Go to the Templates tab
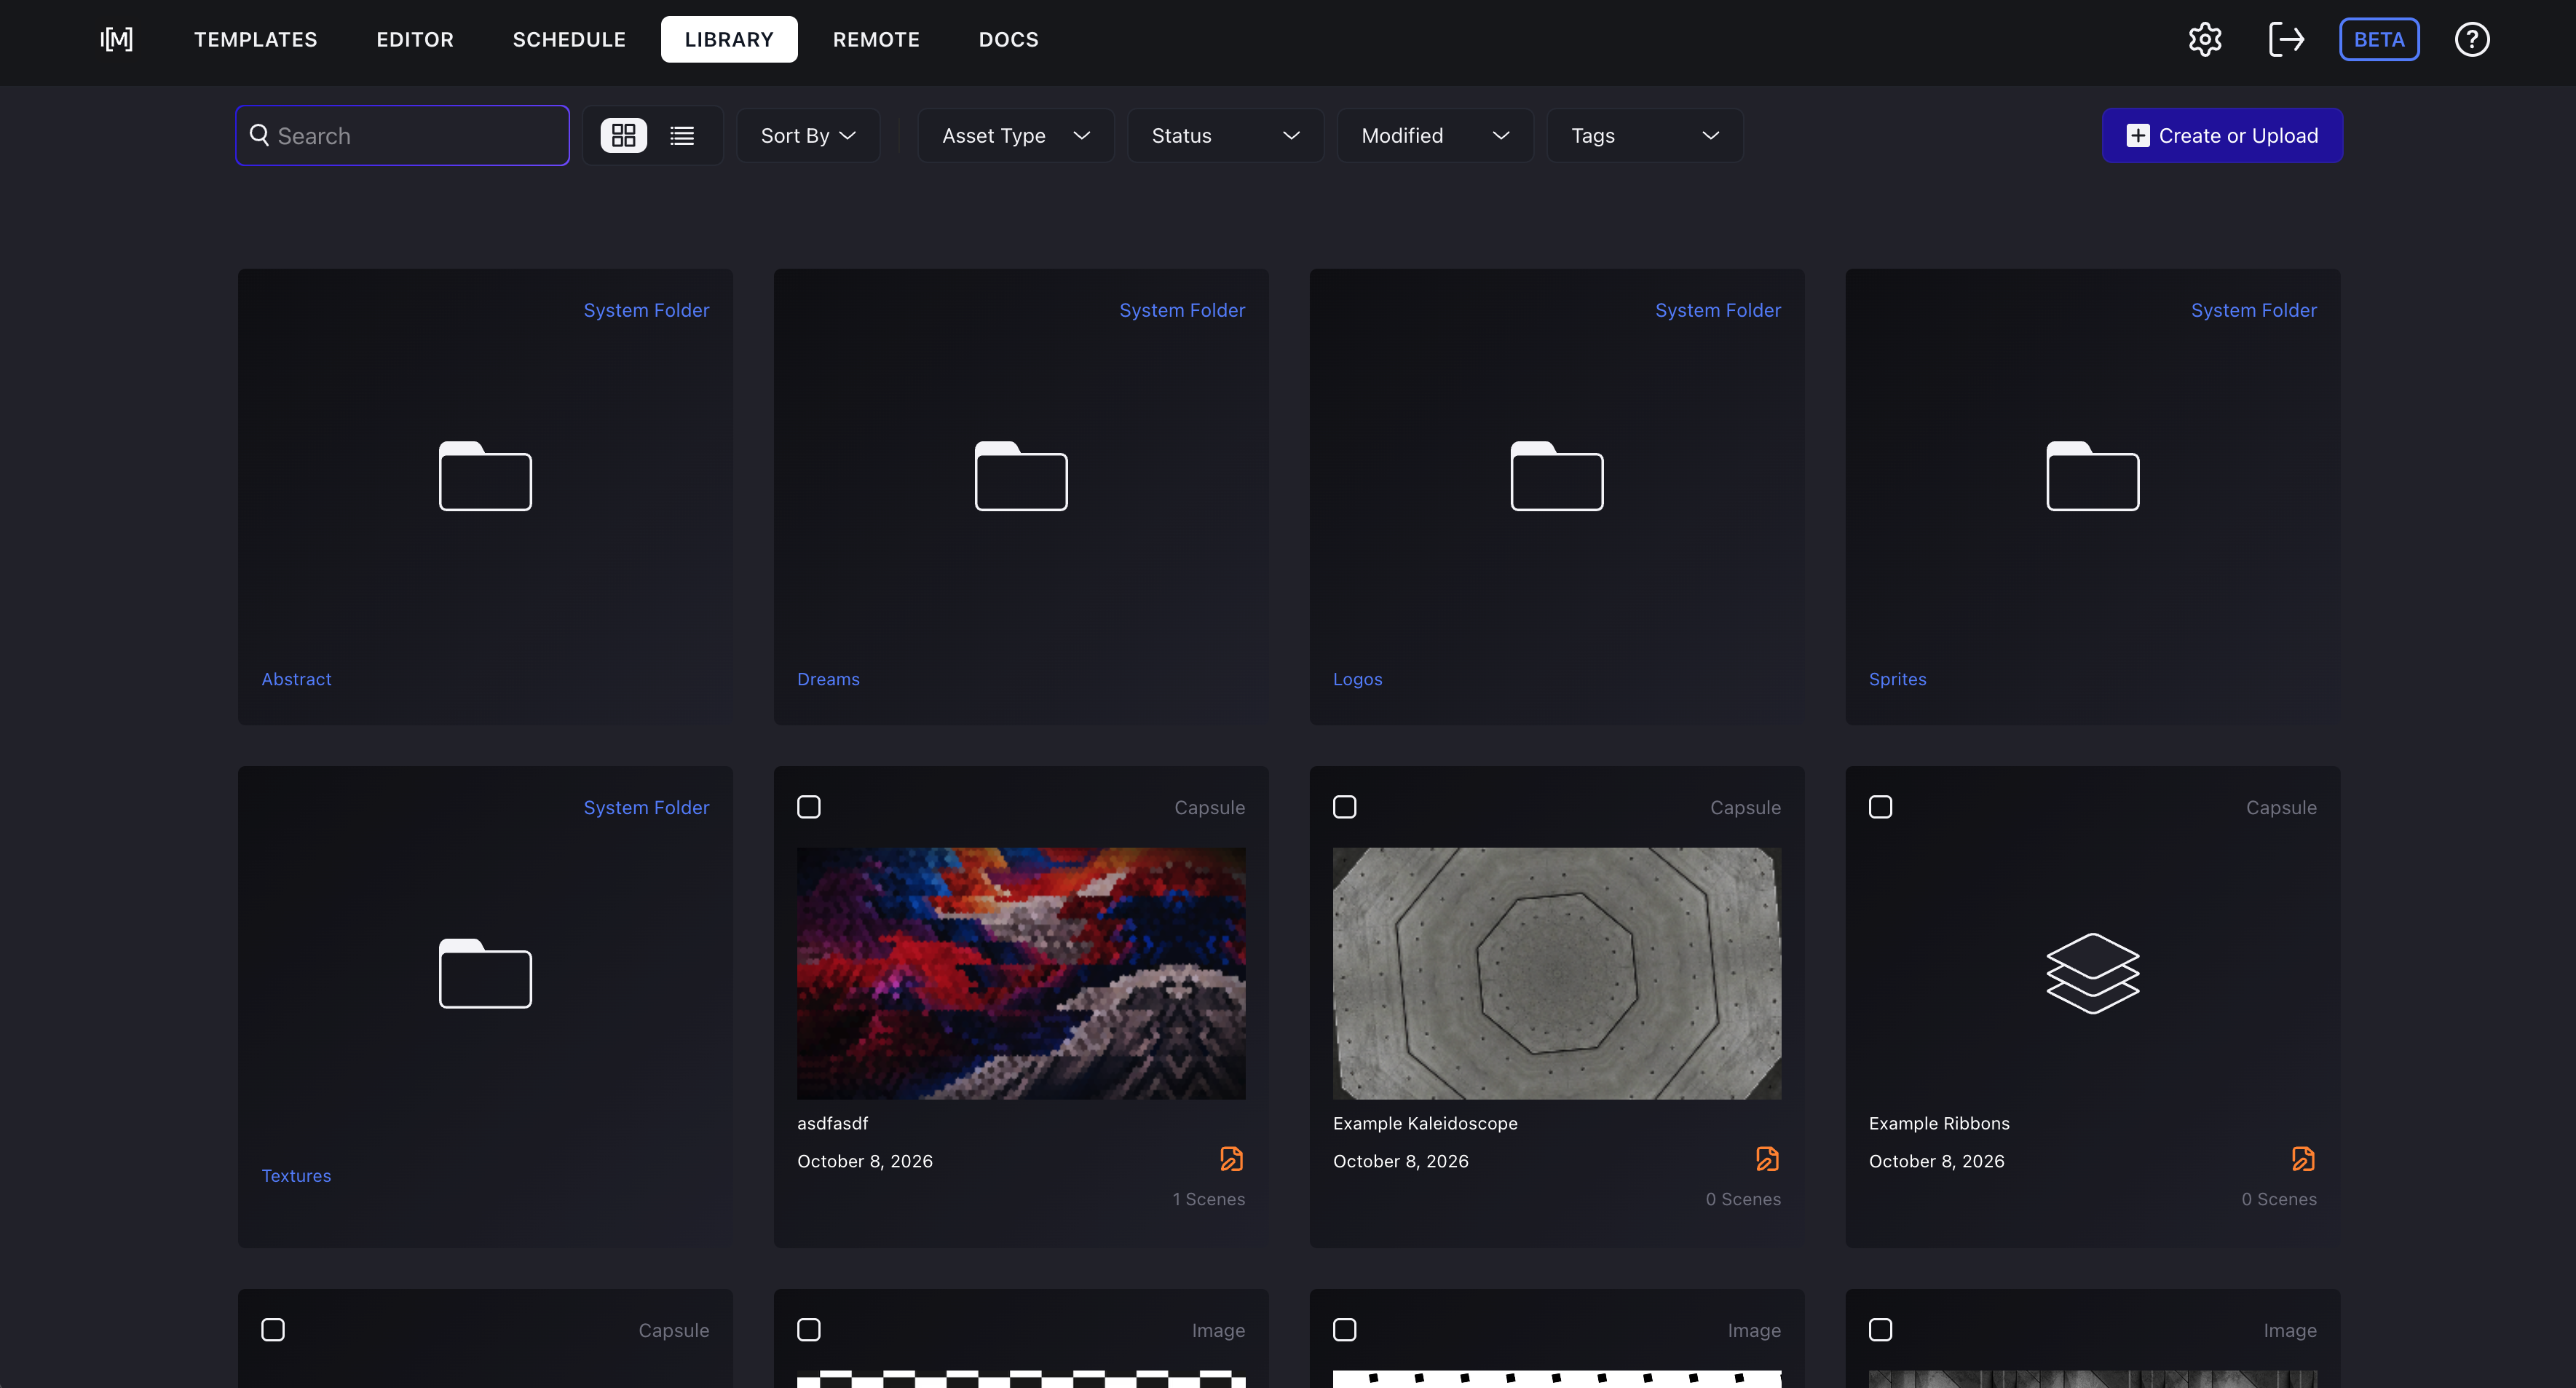The image size is (2576, 1388). 256,39
